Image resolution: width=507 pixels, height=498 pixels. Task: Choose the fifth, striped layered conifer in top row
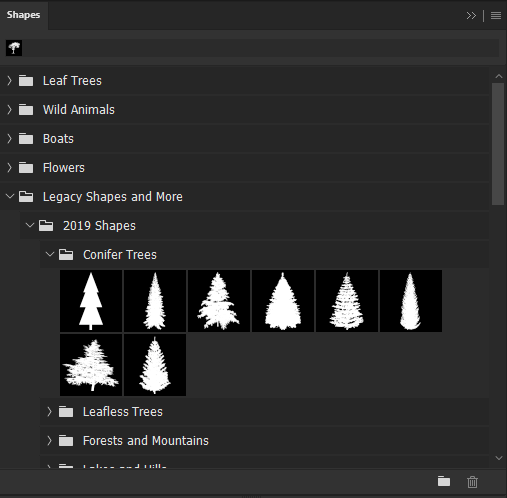pos(347,301)
